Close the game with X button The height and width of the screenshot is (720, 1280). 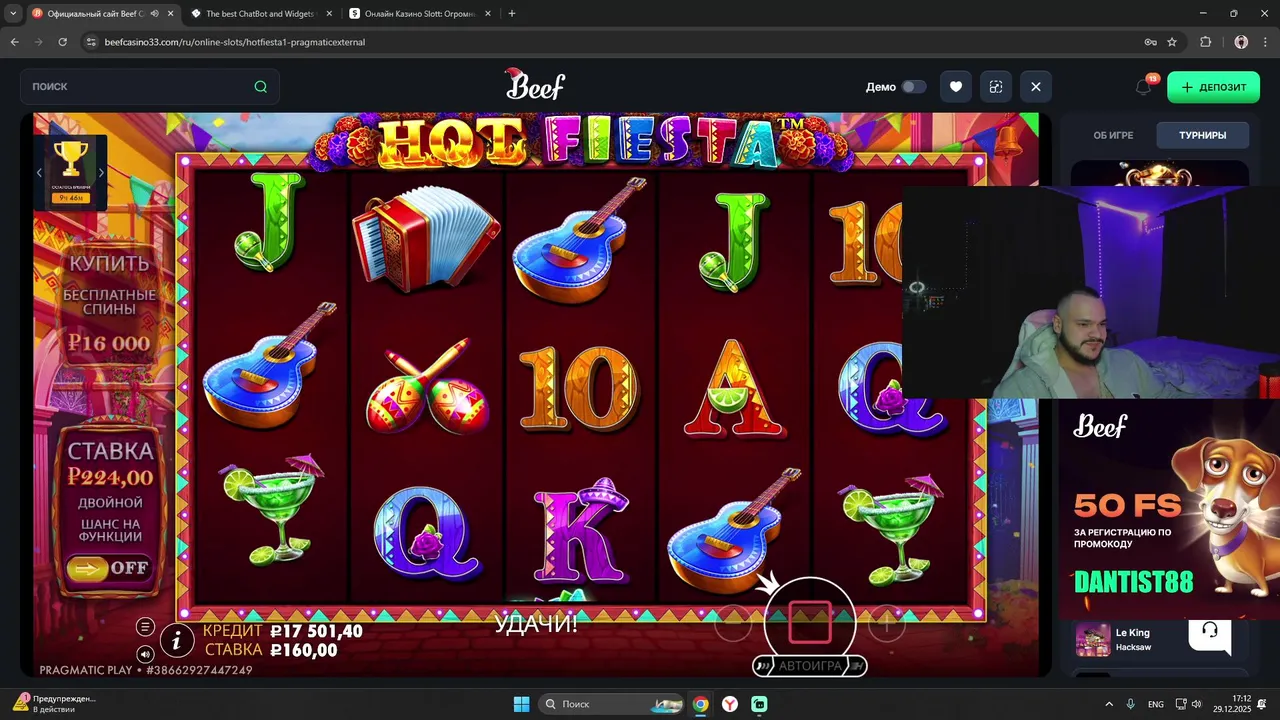(x=1035, y=87)
